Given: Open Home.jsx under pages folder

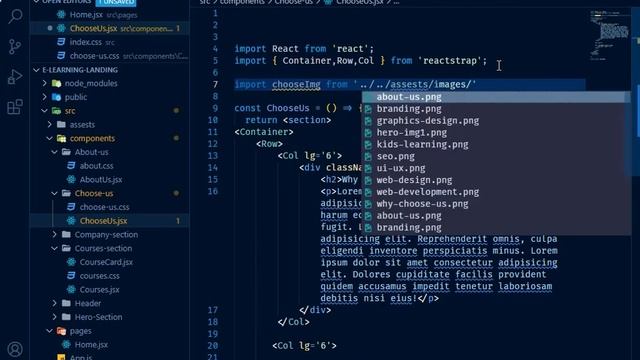Looking at the screenshot, I should point(110,344).
